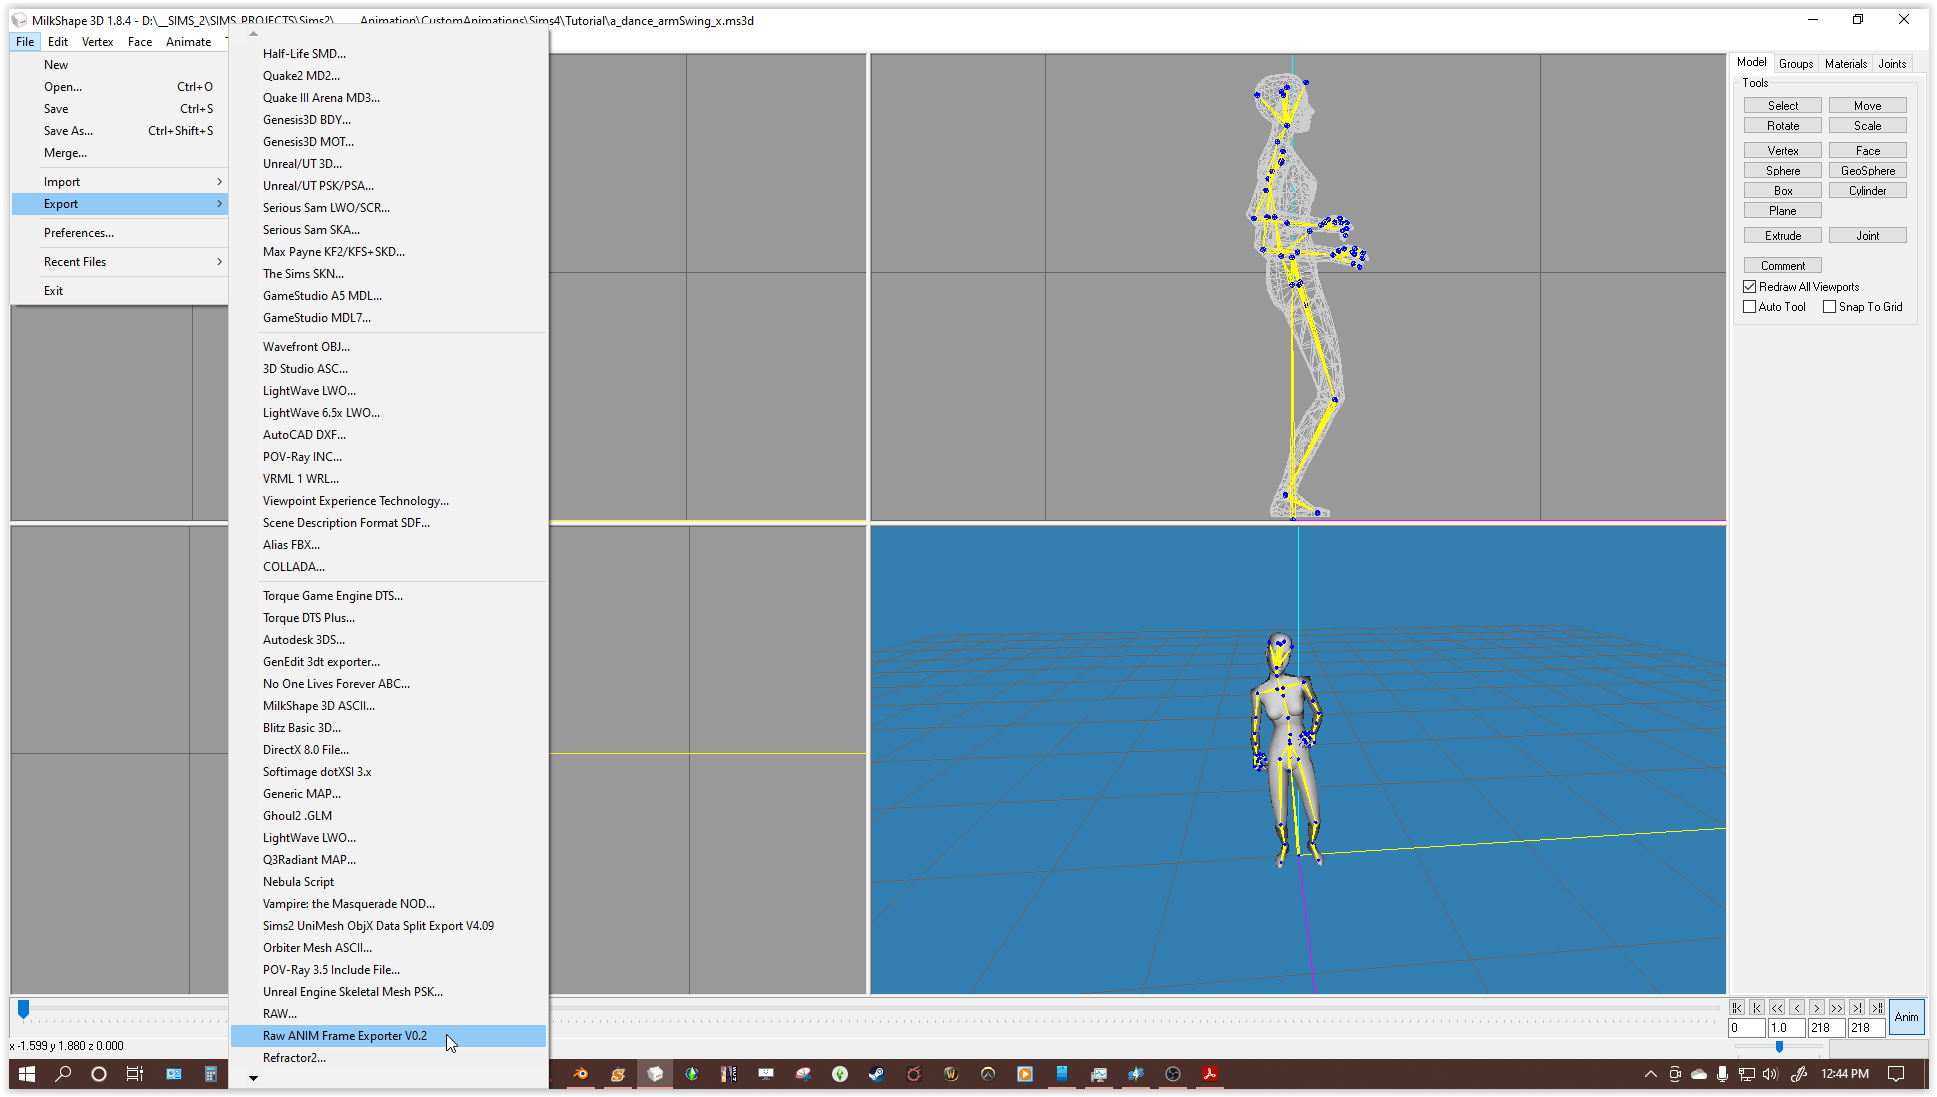Step forward one frame

(x=1817, y=1008)
